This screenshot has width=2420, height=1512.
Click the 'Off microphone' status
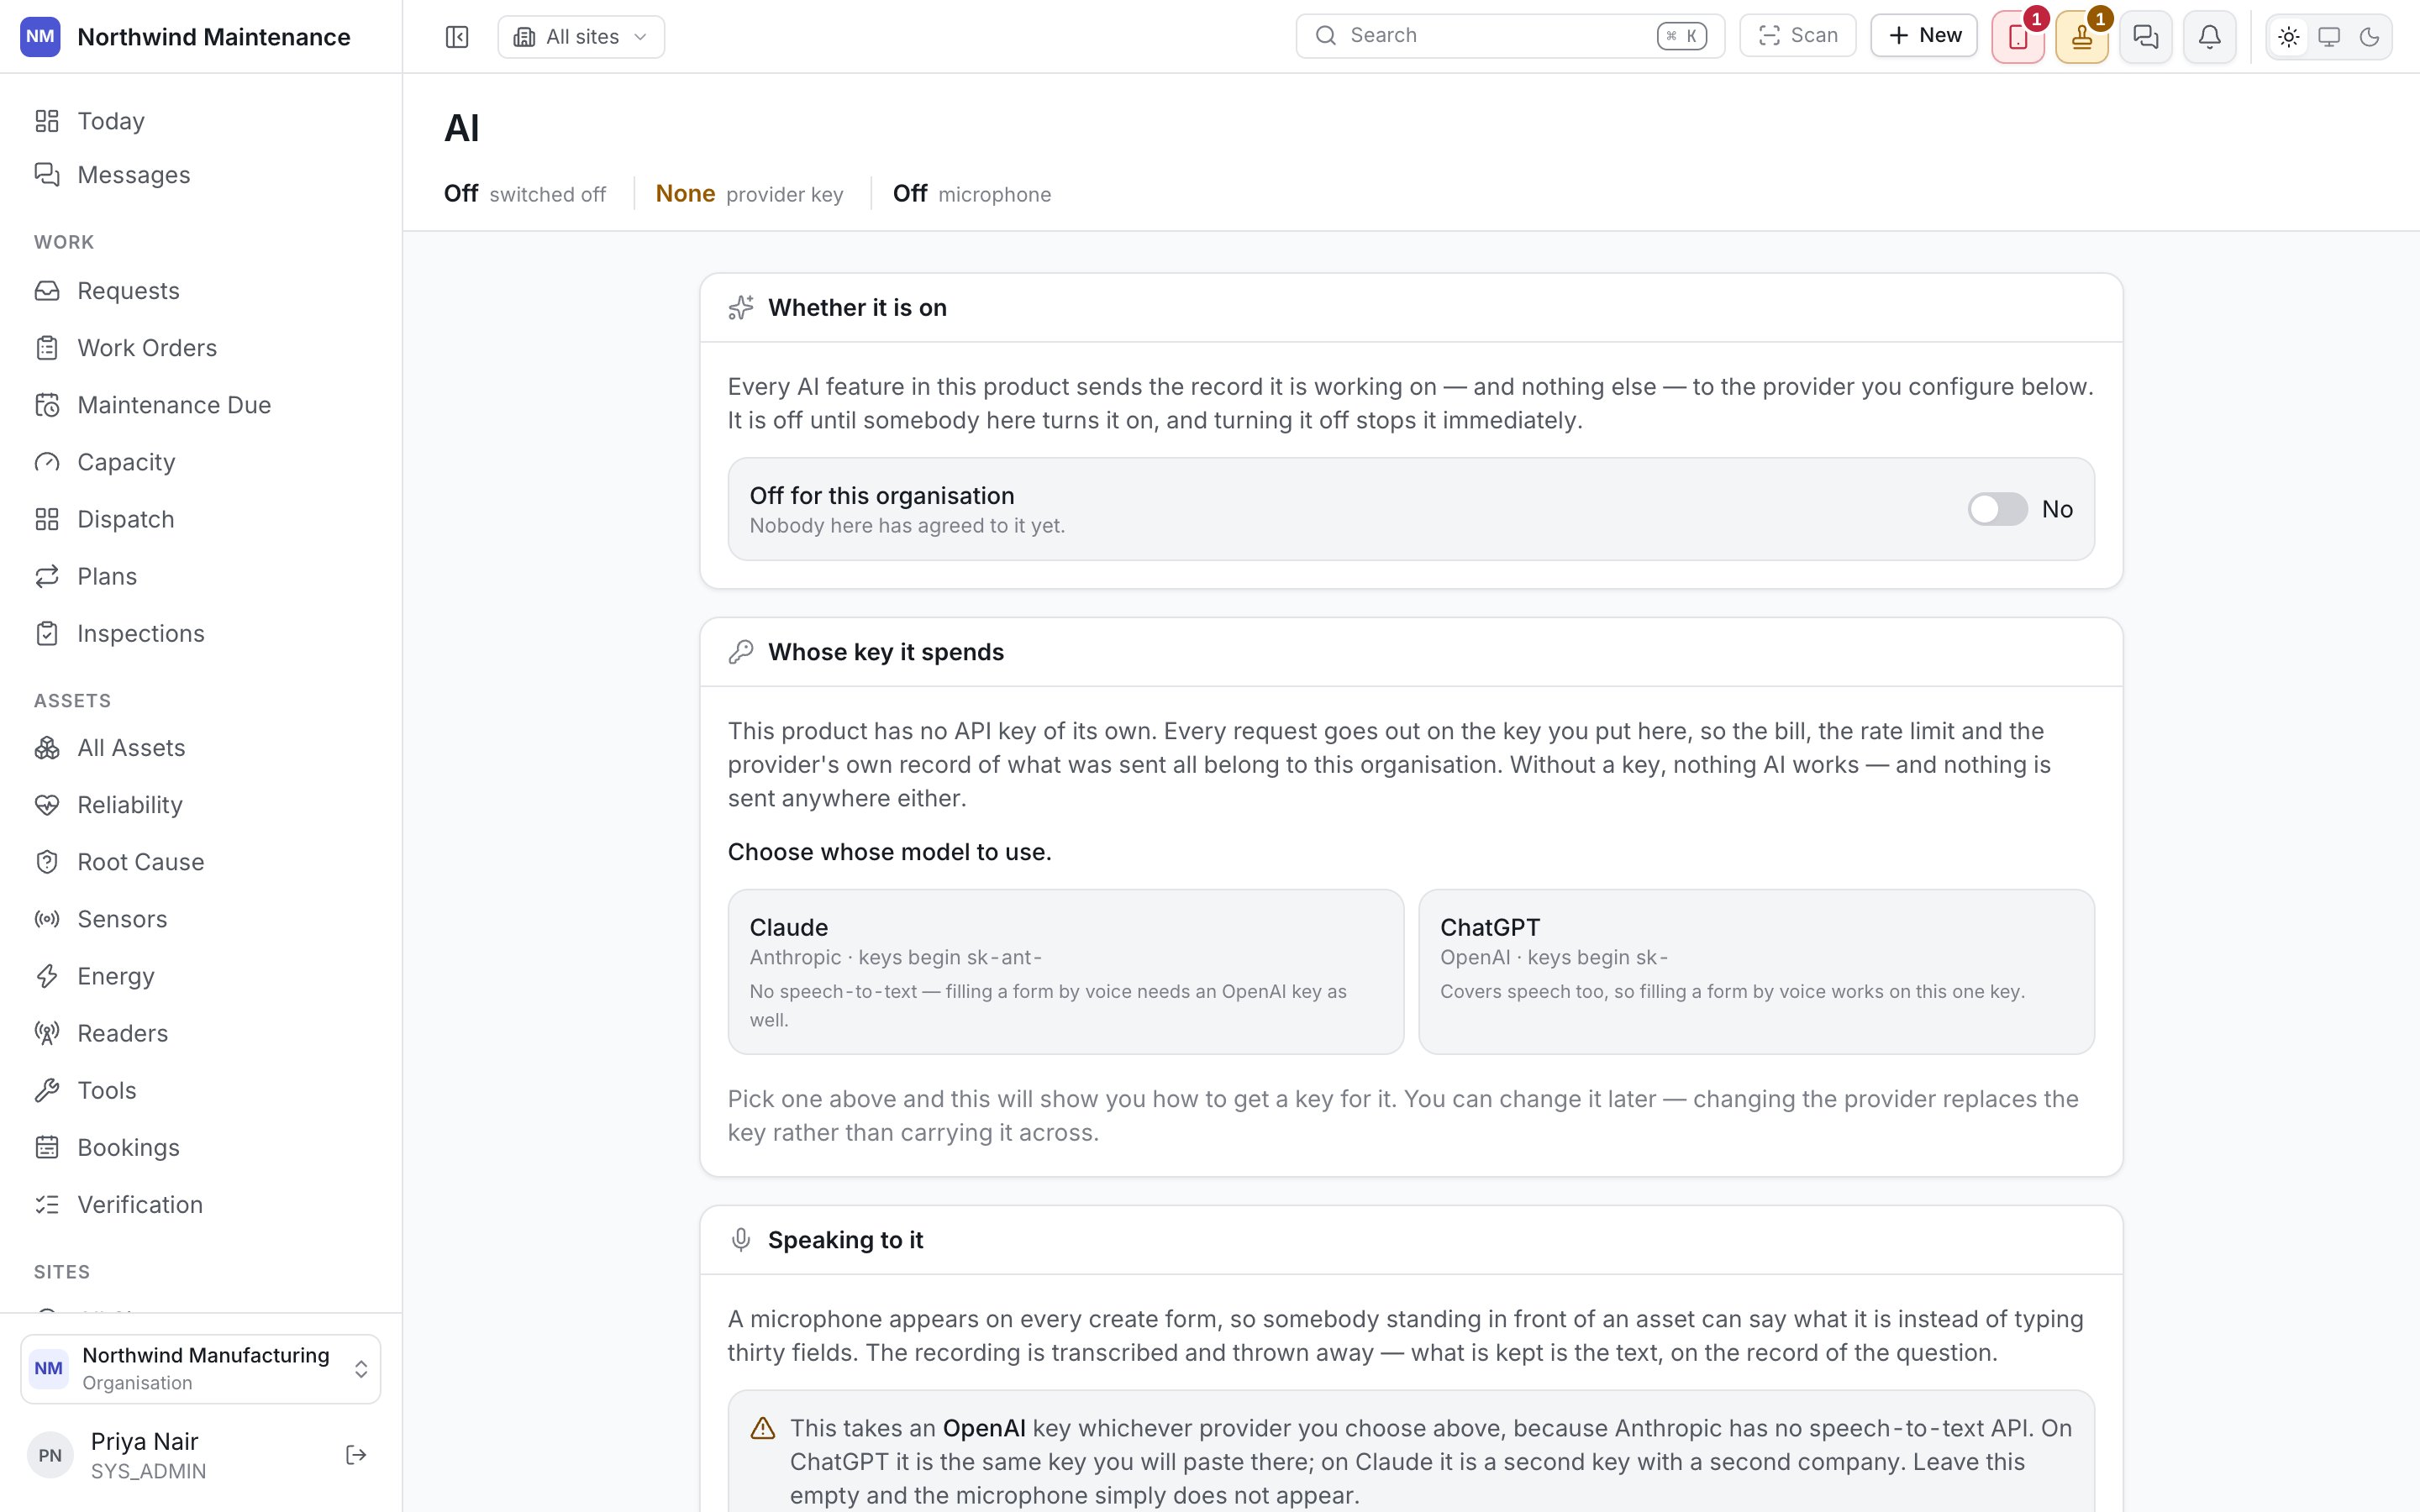coord(972,194)
